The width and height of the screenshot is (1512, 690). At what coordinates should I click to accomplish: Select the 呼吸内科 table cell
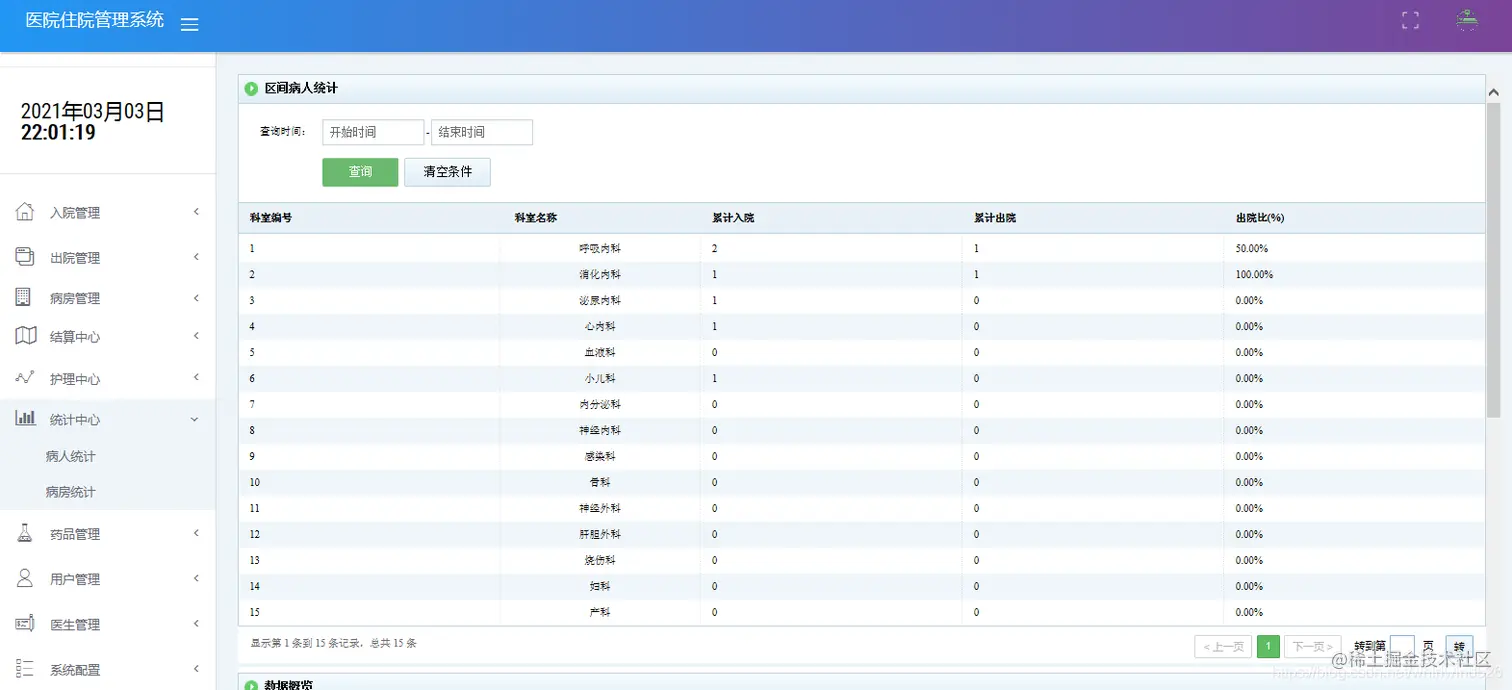(600, 248)
